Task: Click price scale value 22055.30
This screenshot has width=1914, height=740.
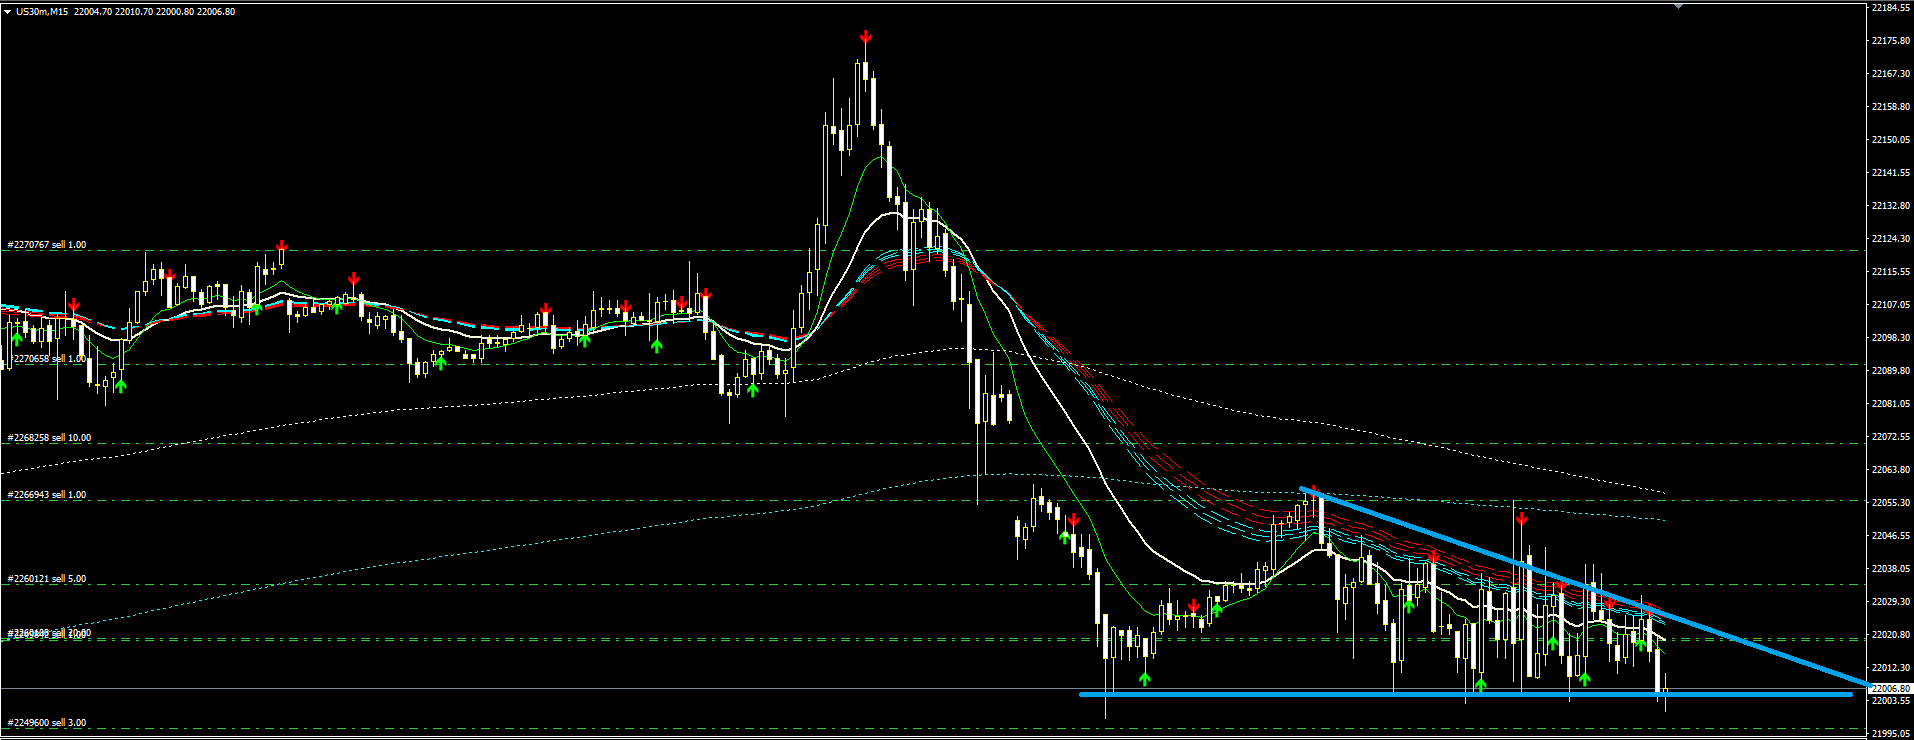Action: tap(1891, 503)
